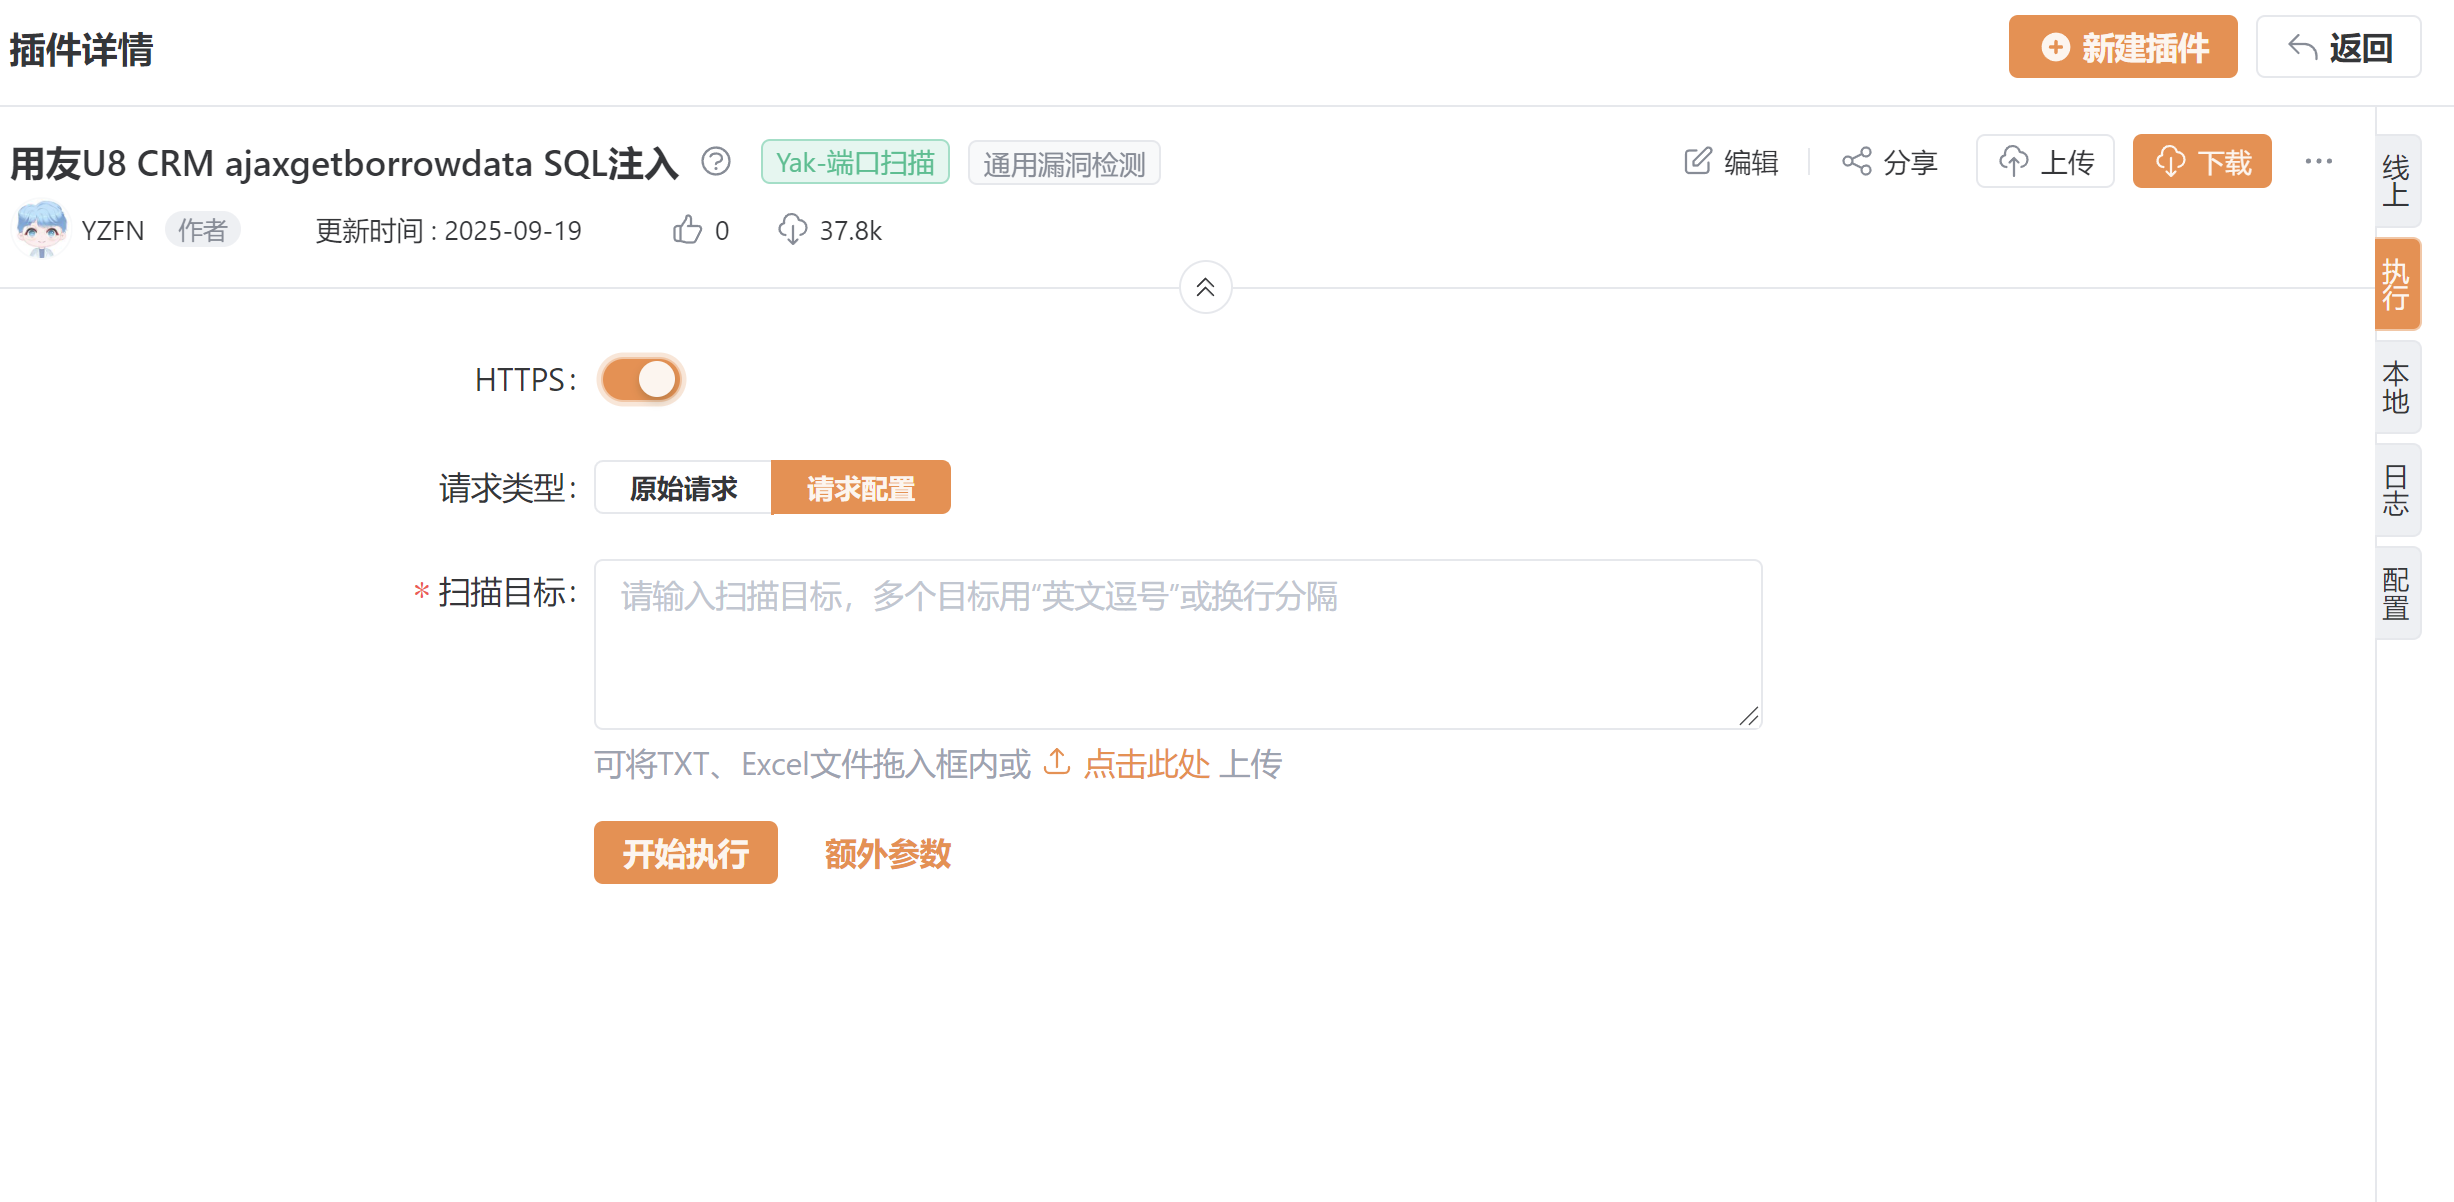The width and height of the screenshot is (2454, 1202).
Task: Open the 日志 side tab
Action: pos(2396,490)
